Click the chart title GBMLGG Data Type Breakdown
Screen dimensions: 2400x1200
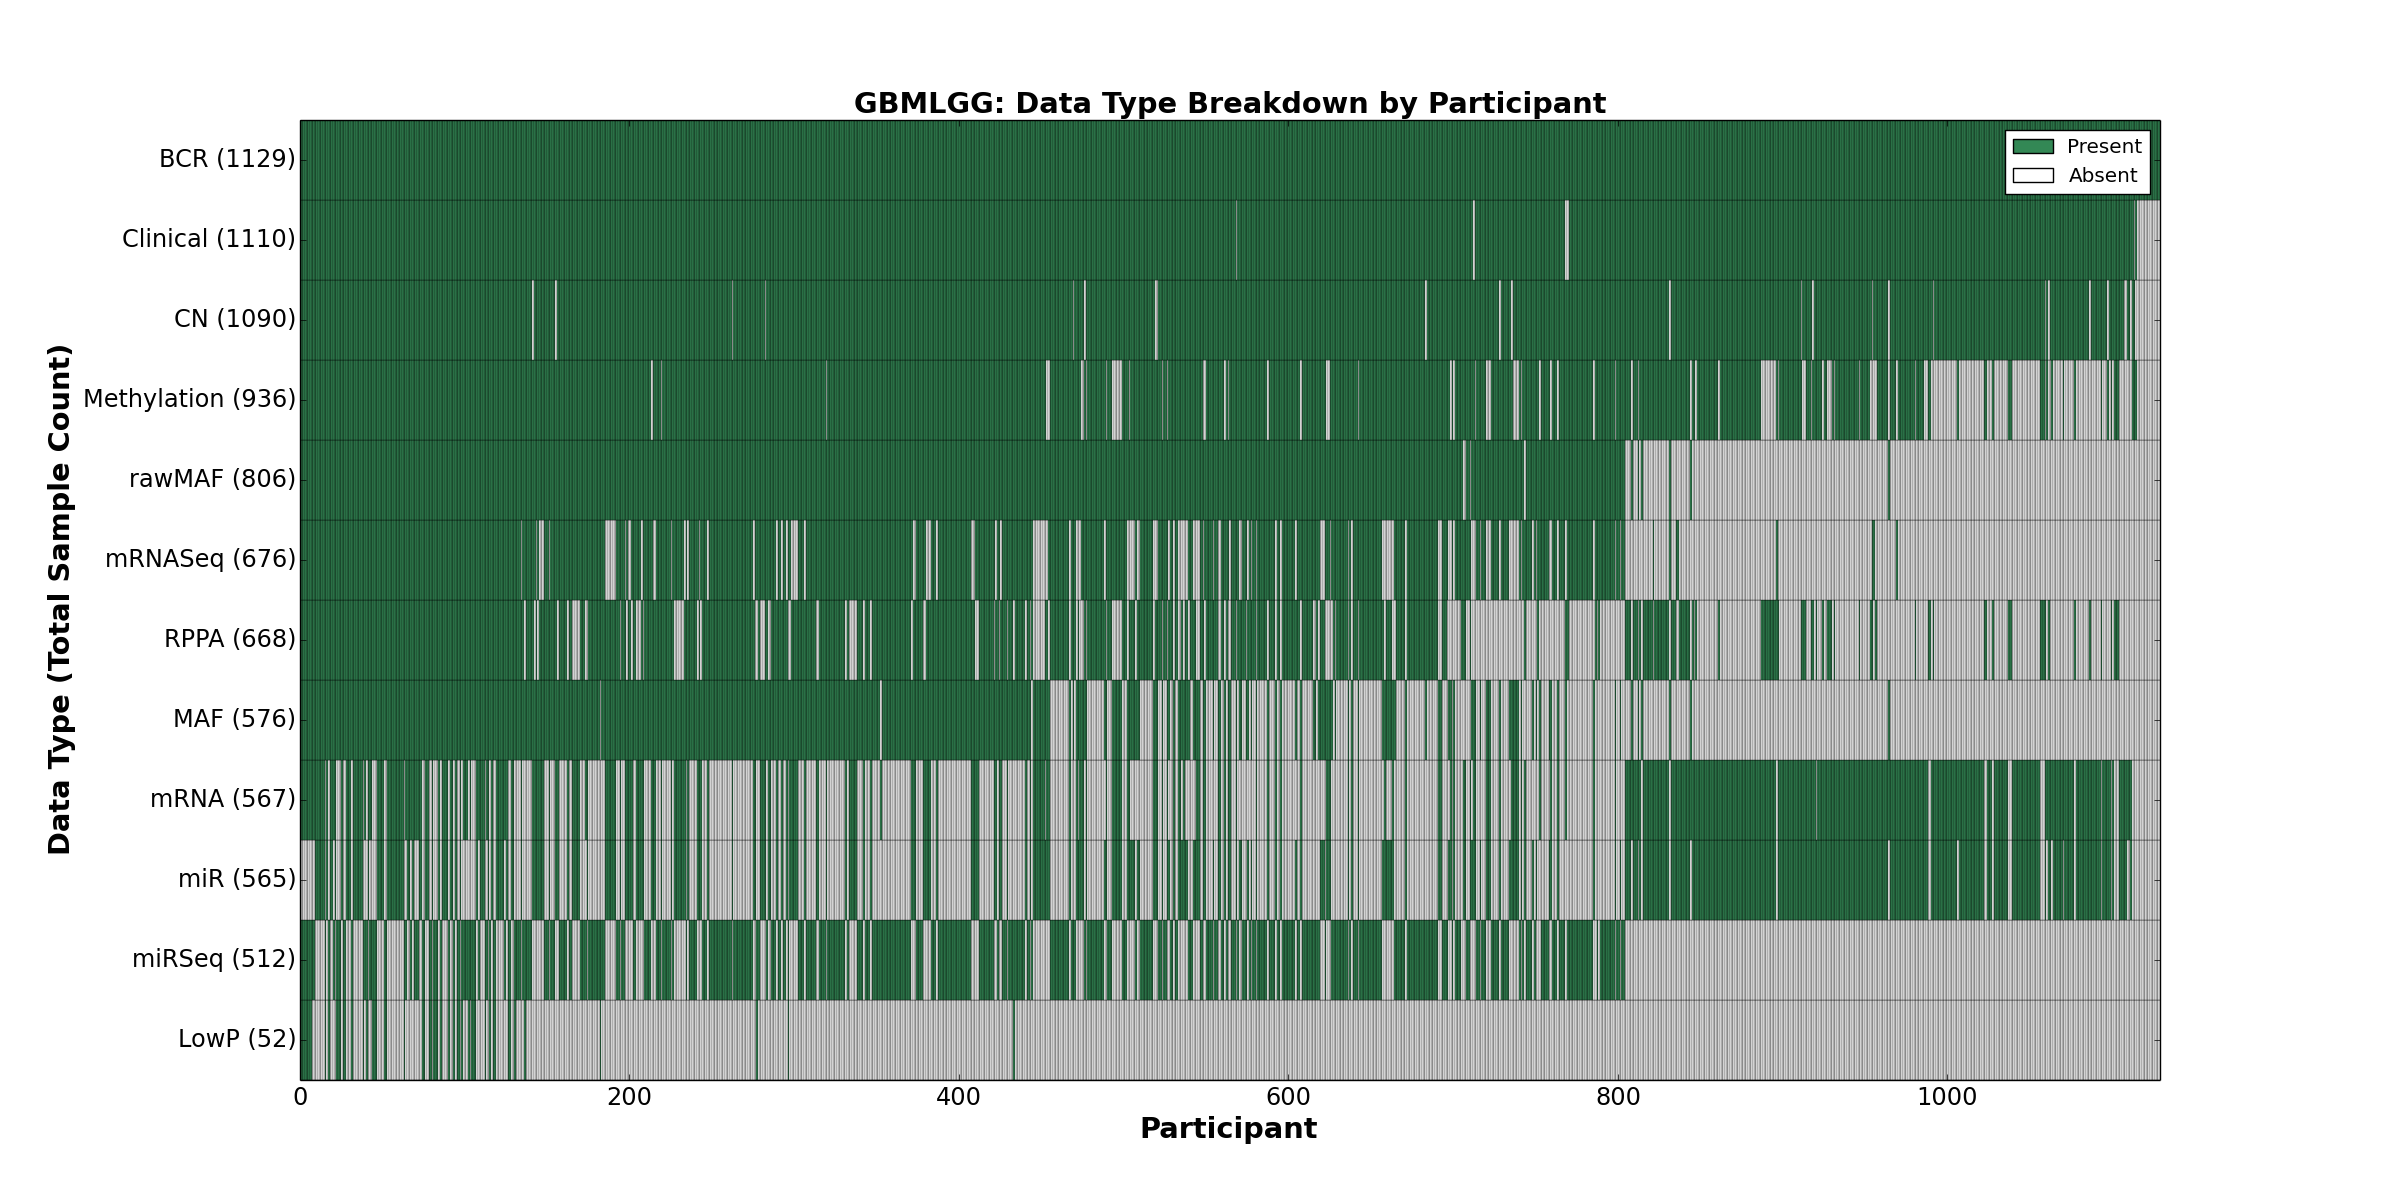[1229, 104]
